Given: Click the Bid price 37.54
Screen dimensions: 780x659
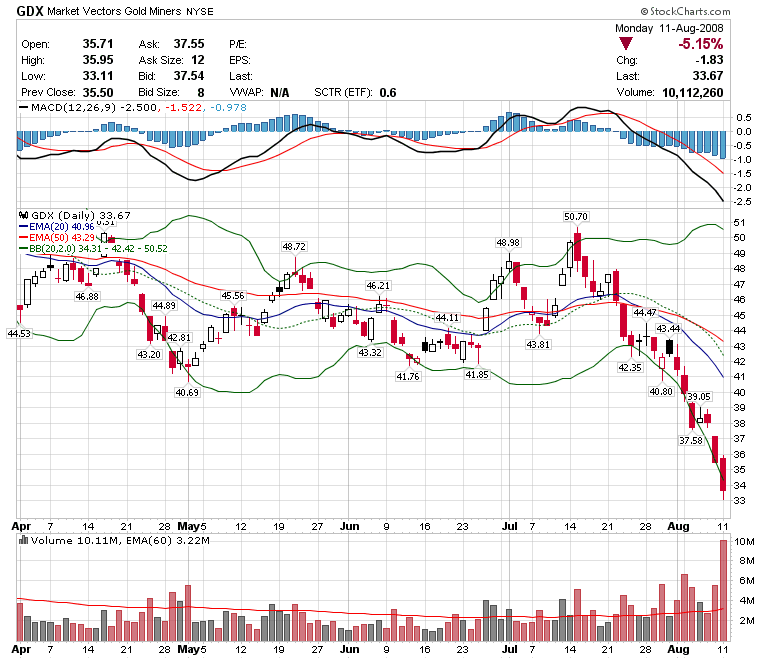Looking at the screenshot, I should 189,76.
